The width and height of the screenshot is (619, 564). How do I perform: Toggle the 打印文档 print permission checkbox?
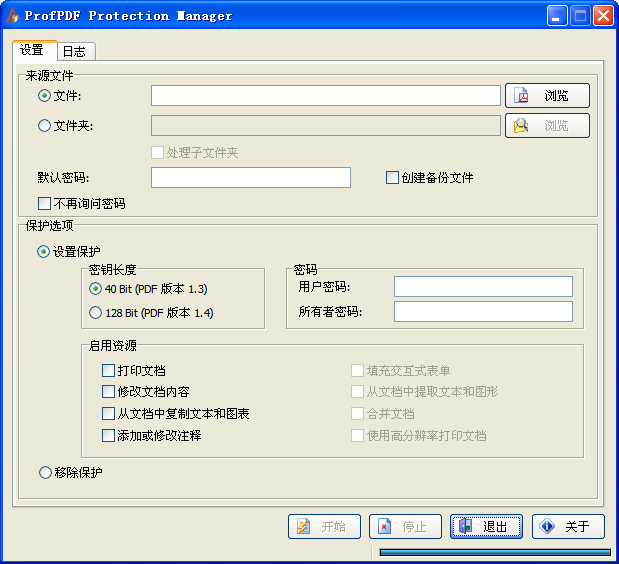tap(109, 371)
